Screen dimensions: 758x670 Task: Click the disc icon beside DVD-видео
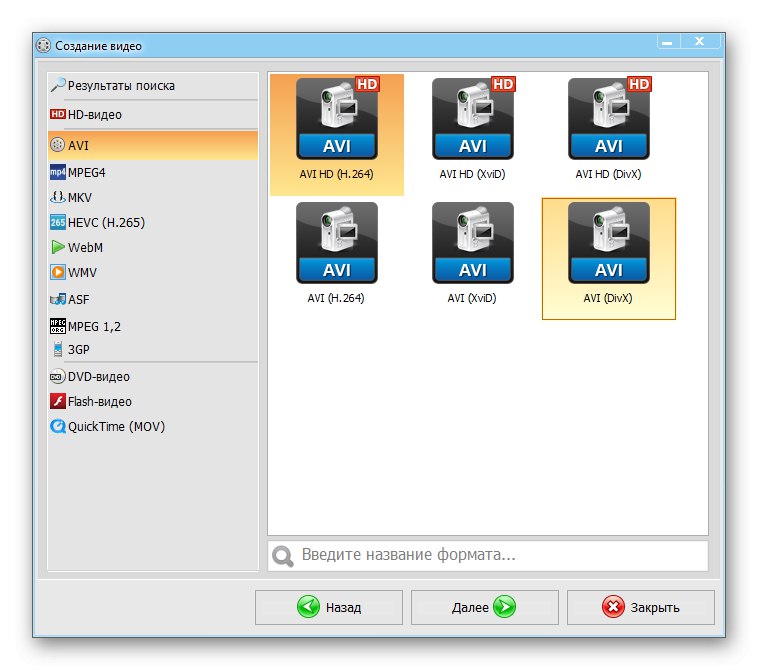58,376
